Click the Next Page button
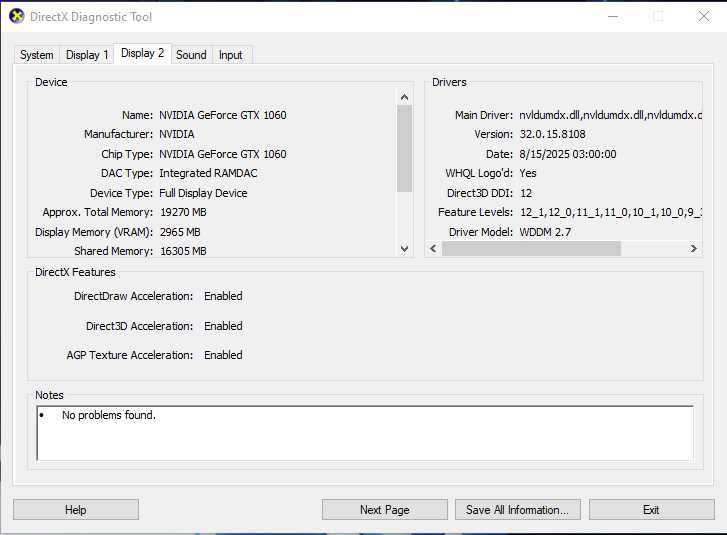 click(x=385, y=510)
